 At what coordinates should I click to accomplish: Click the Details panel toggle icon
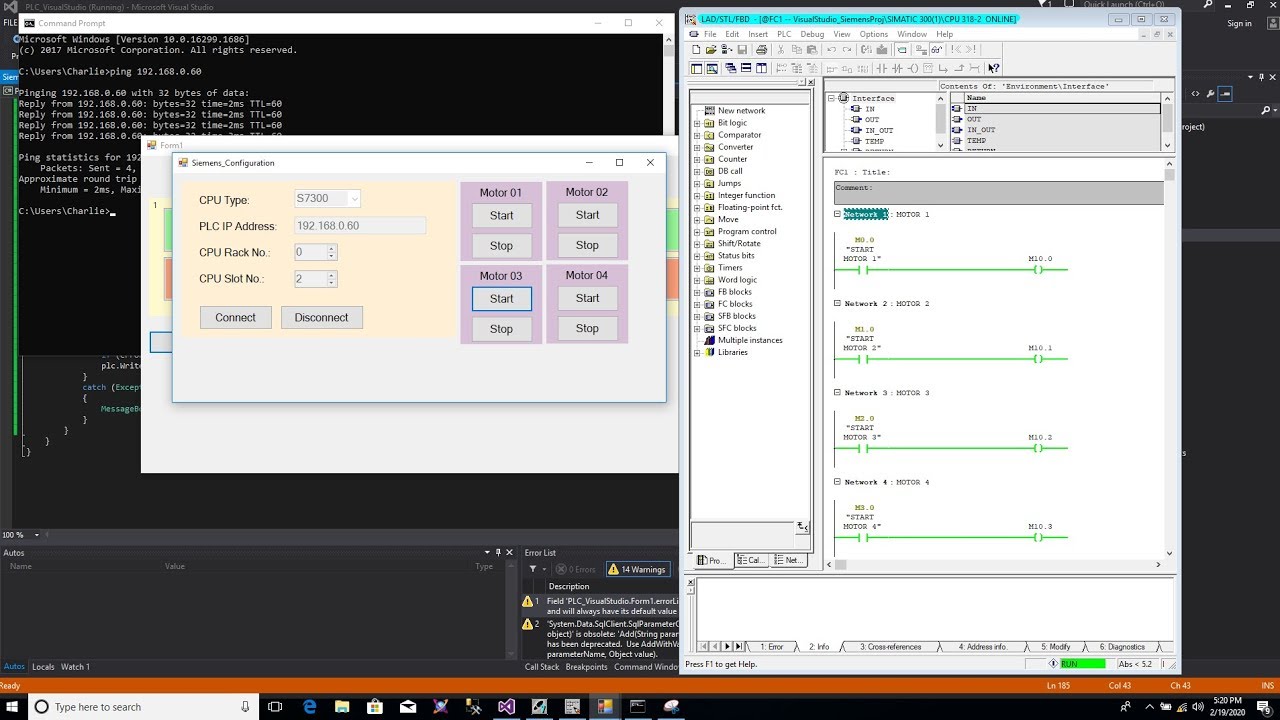tap(712, 69)
